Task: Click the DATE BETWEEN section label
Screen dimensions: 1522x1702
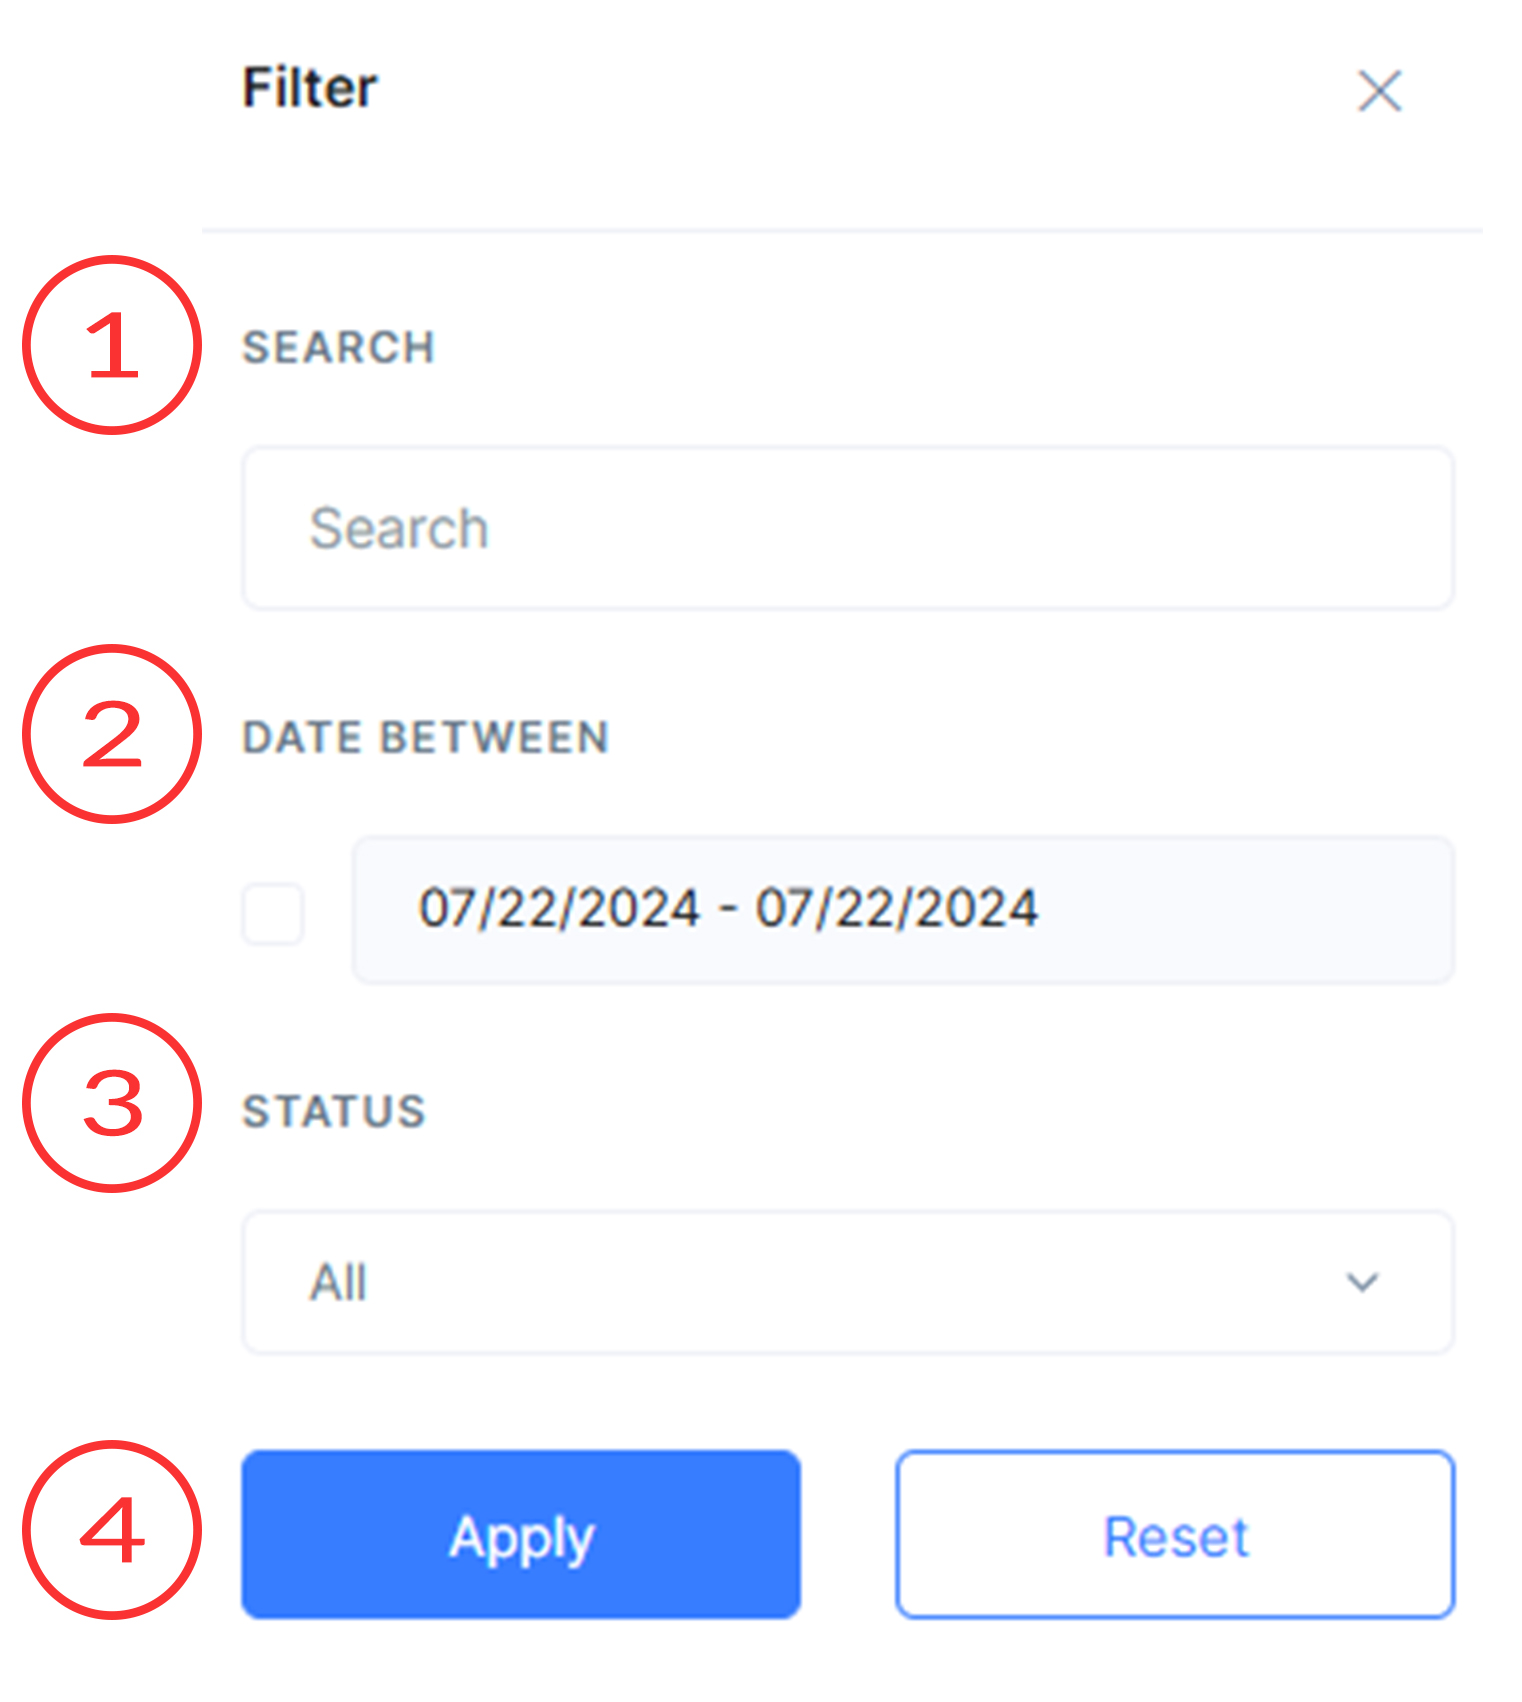Action: point(426,738)
